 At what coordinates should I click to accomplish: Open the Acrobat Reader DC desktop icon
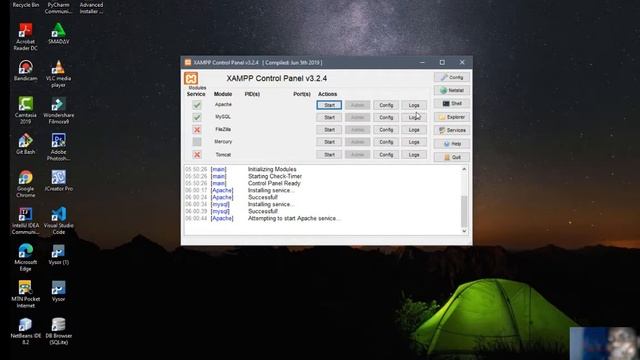click(25, 37)
